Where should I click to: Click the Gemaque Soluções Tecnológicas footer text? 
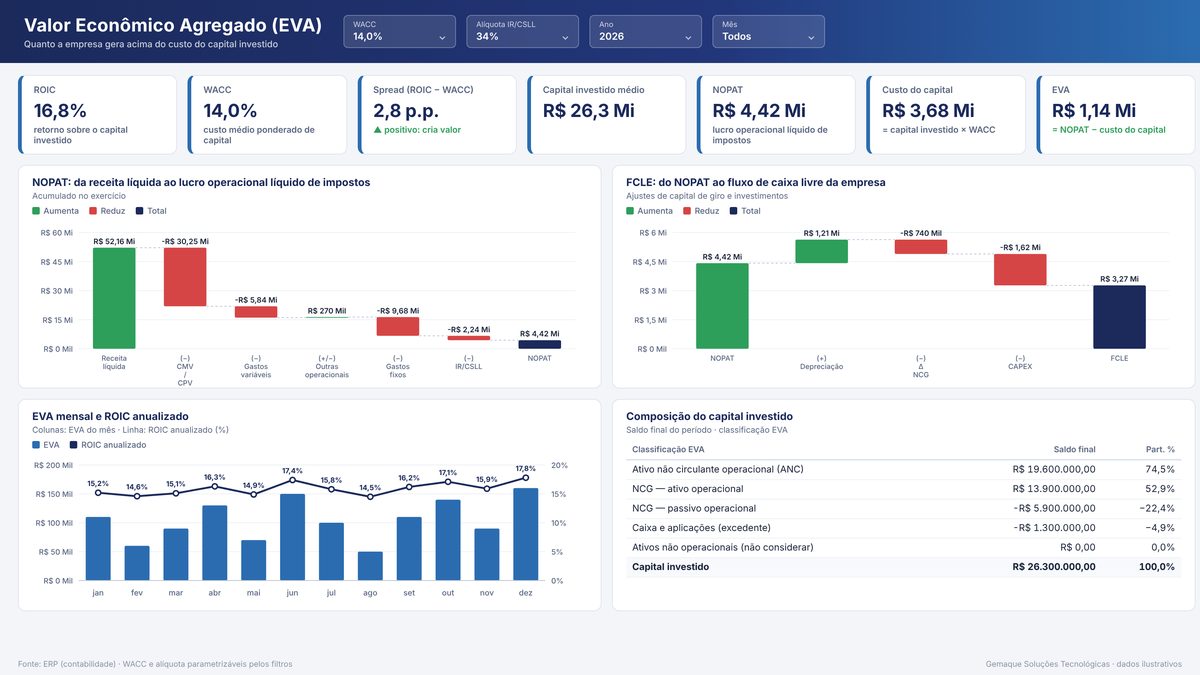[1083, 664]
